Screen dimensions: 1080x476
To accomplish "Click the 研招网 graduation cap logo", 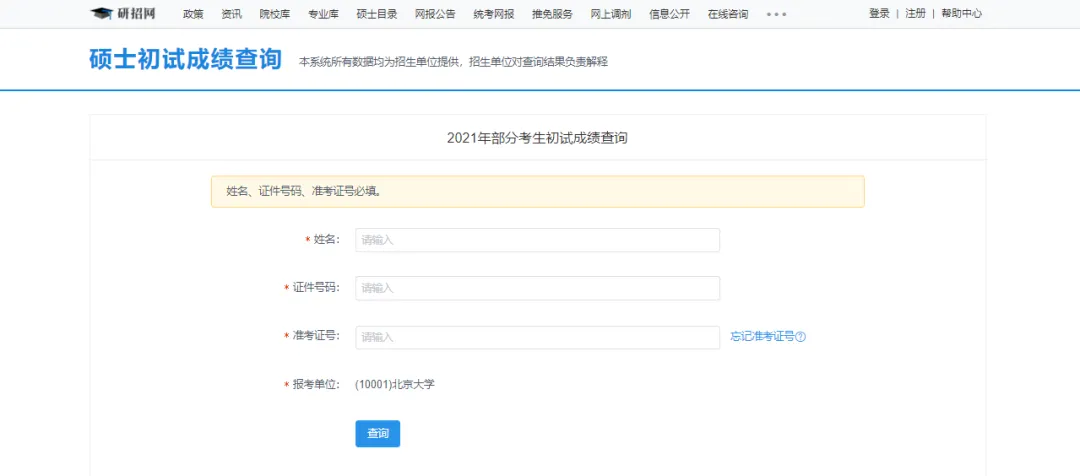I will [x=123, y=14].
